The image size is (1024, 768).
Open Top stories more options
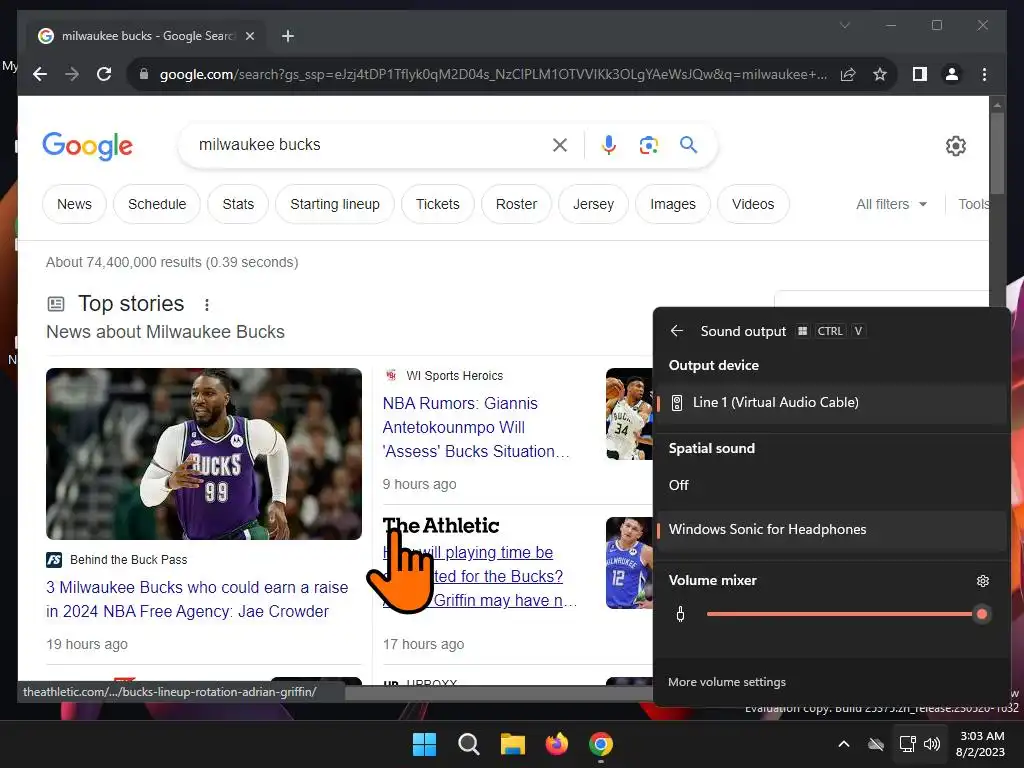(x=206, y=305)
